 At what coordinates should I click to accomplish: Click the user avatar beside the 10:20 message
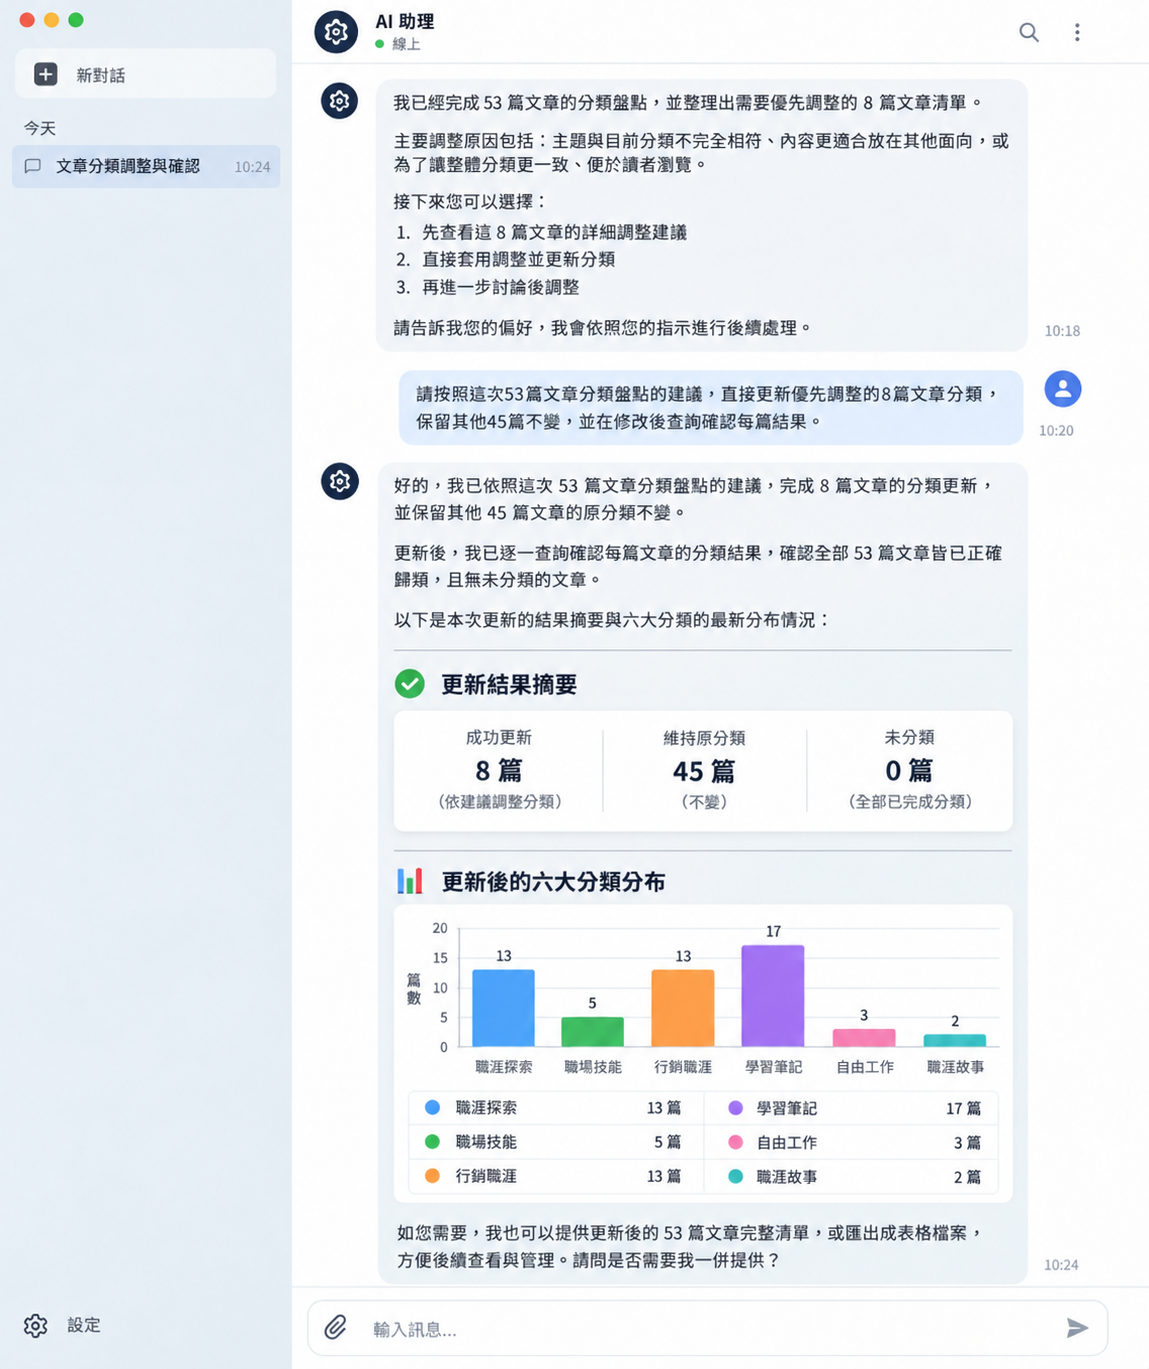coord(1063,389)
